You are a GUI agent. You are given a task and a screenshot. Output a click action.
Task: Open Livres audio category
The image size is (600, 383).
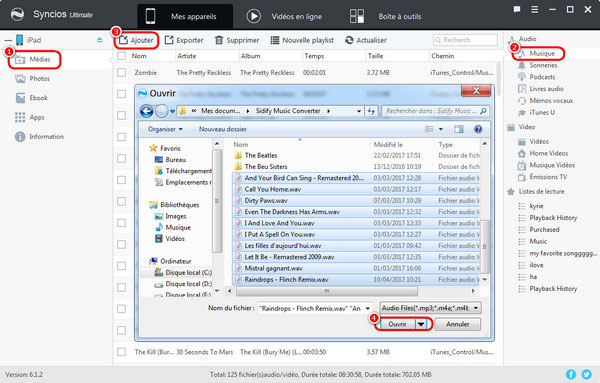pos(546,89)
